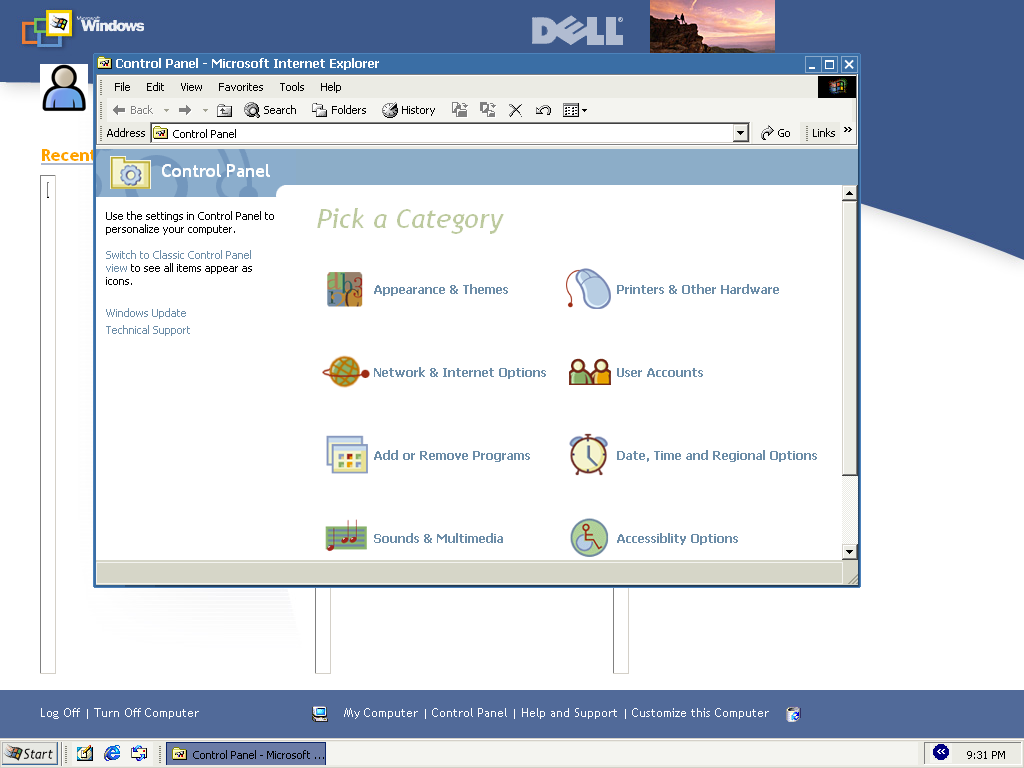Click the Delete X toolbar icon
This screenshot has width=1024, height=768.
tap(515, 110)
